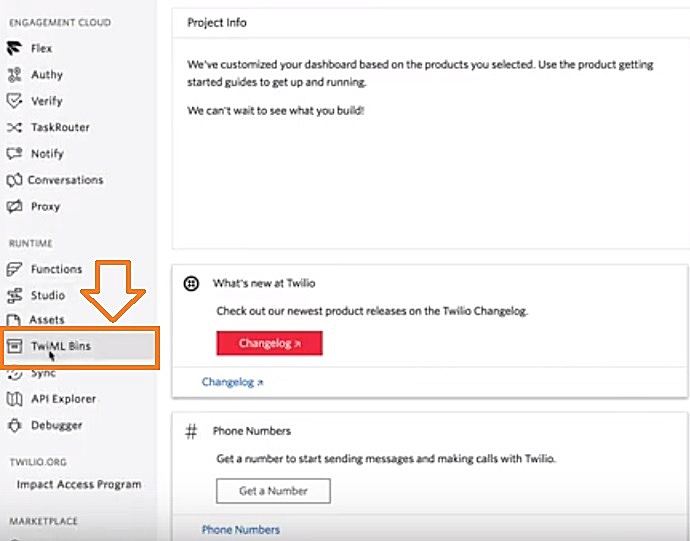Click the 'Check out our newest product releases' text
The image size is (690, 541).
click(x=372, y=311)
